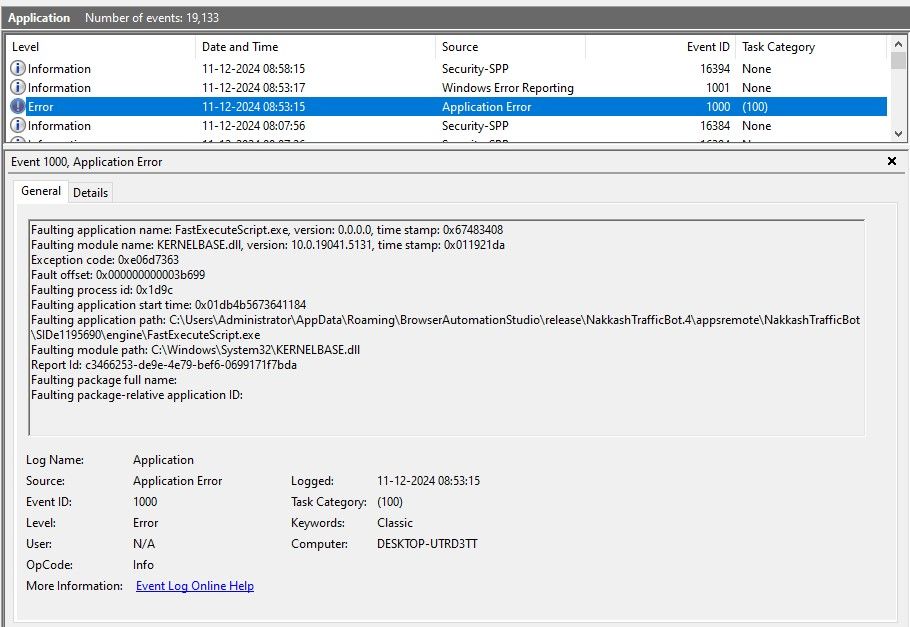910x627 pixels.
Task: Open the Event Log Online Help link
Action: point(194,586)
